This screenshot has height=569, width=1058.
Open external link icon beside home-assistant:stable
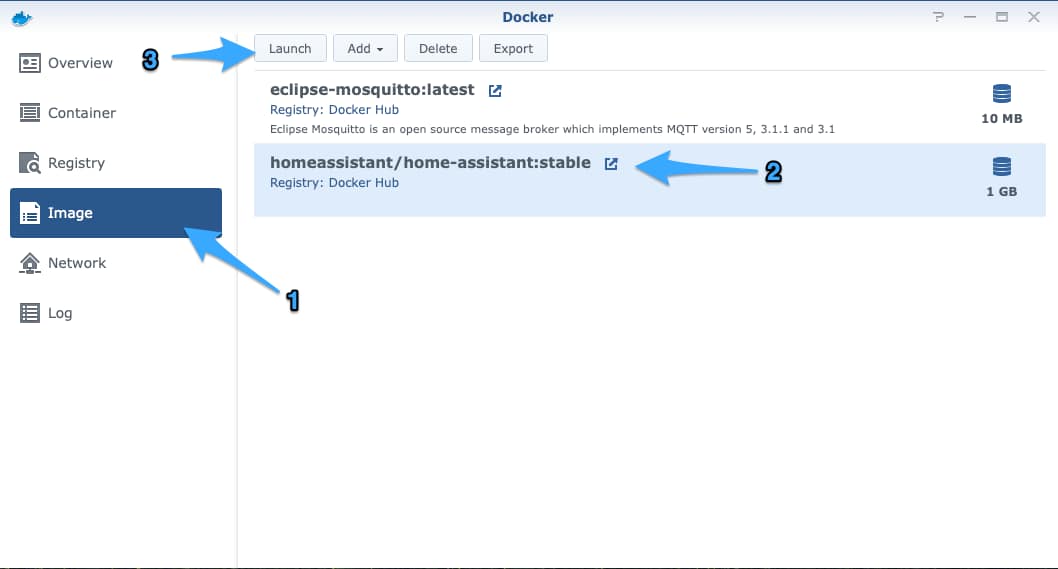pos(611,164)
